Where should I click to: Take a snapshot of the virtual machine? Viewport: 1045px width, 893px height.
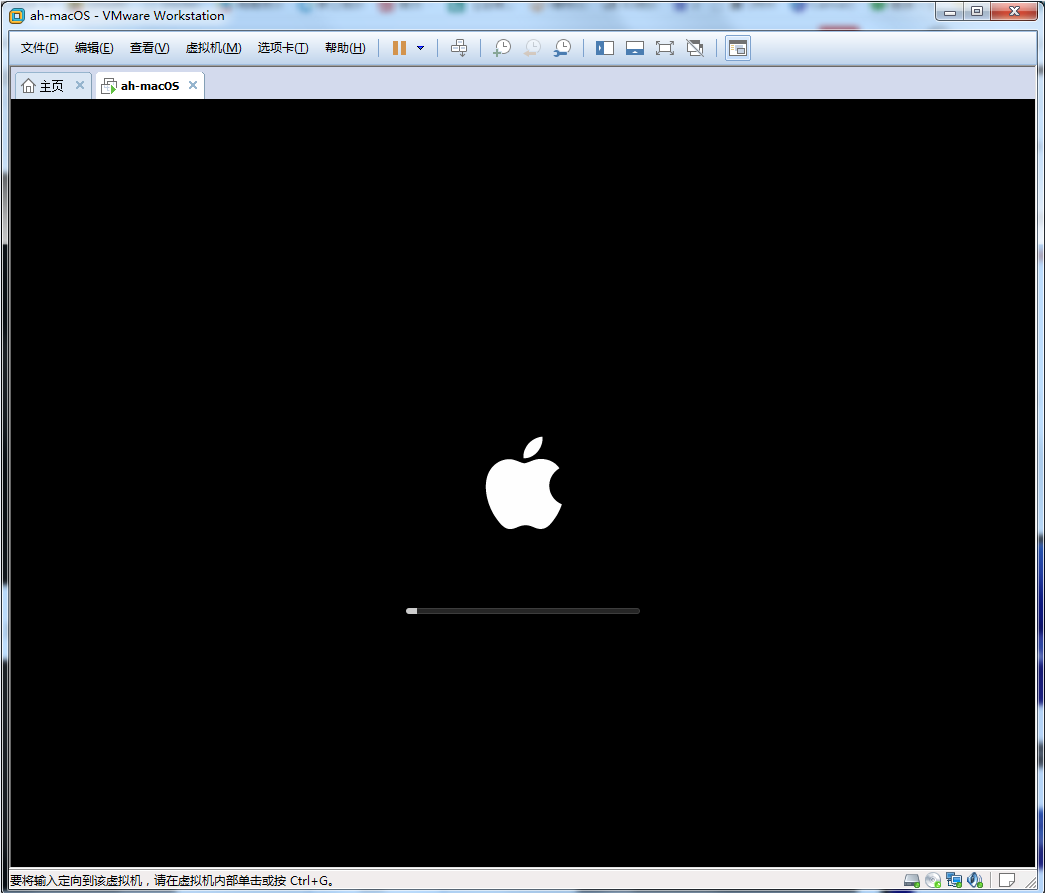click(502, 48)
